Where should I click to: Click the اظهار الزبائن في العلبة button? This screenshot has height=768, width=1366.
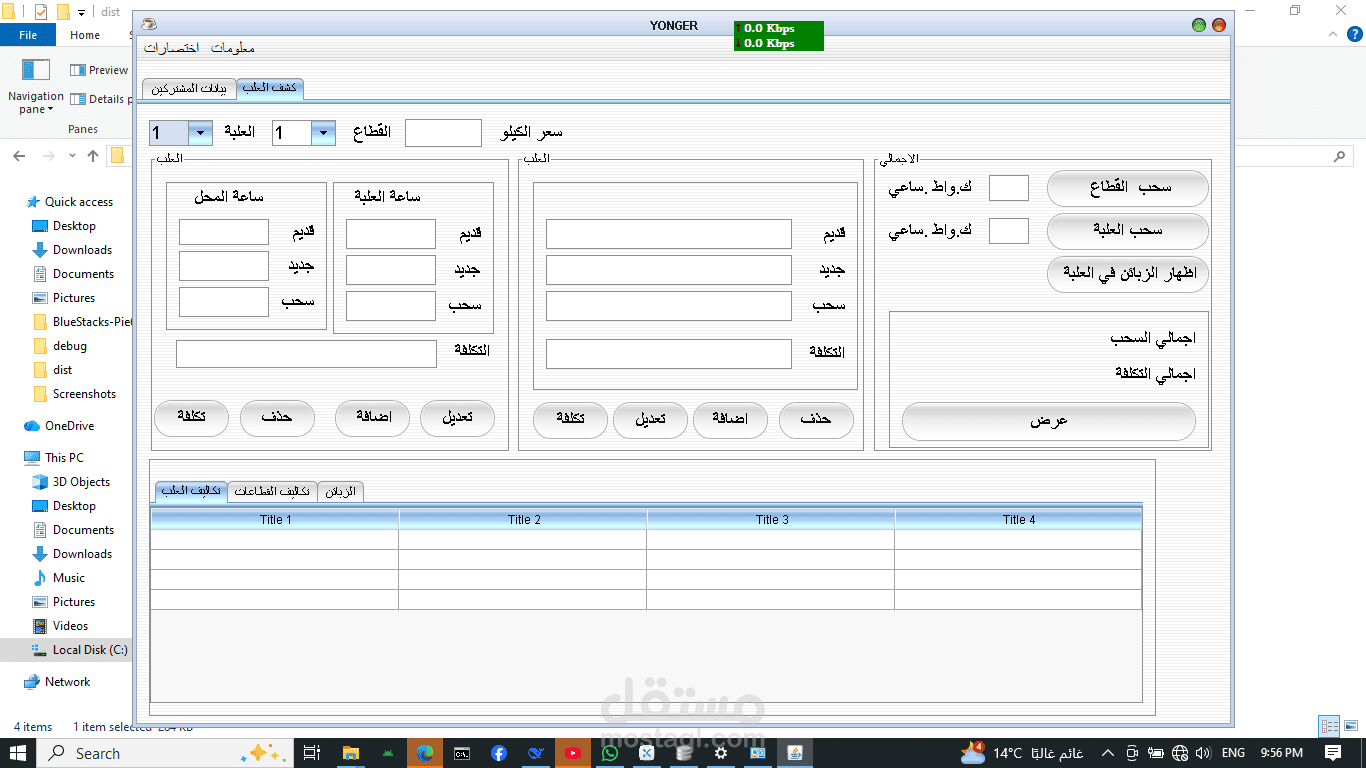pyautogui.click(x=1128, y=274)
